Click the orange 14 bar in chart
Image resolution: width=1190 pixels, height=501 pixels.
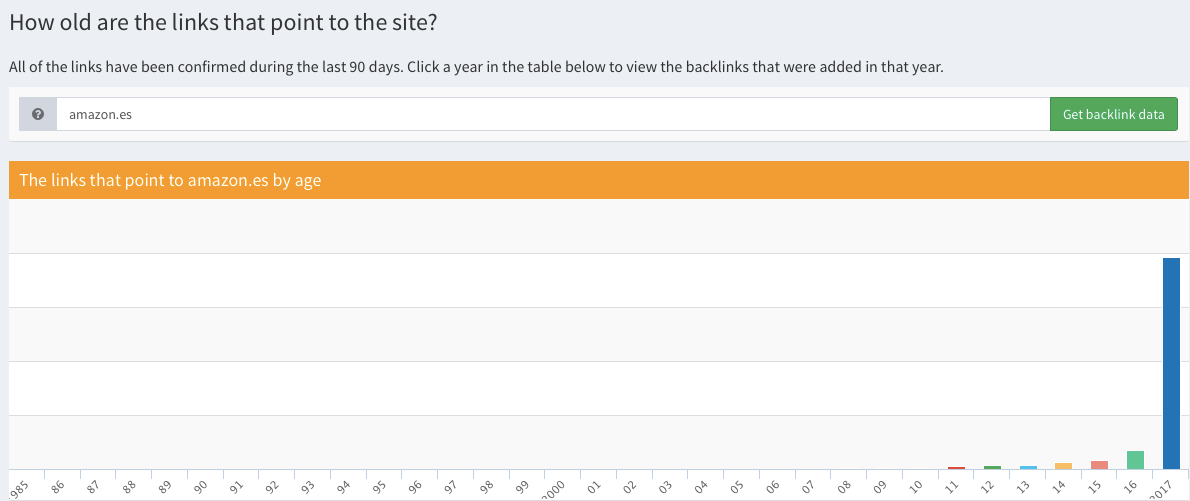(1063, 465)
